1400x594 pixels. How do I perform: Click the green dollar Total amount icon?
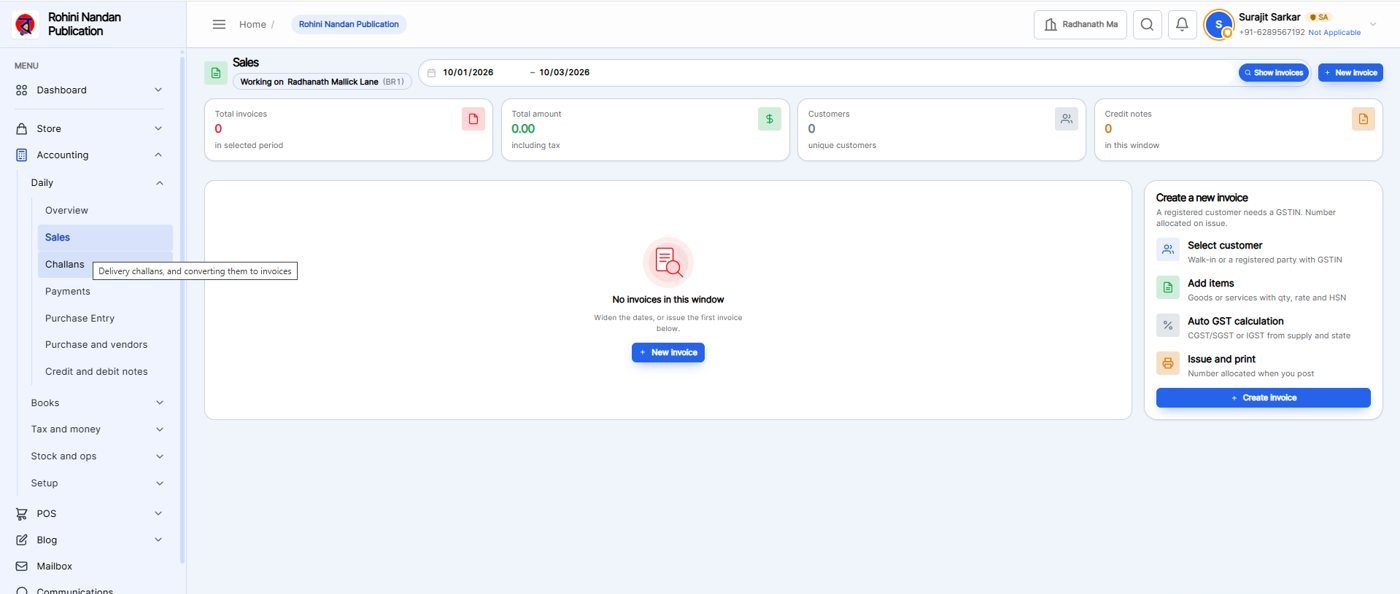[x=769, y=119]
